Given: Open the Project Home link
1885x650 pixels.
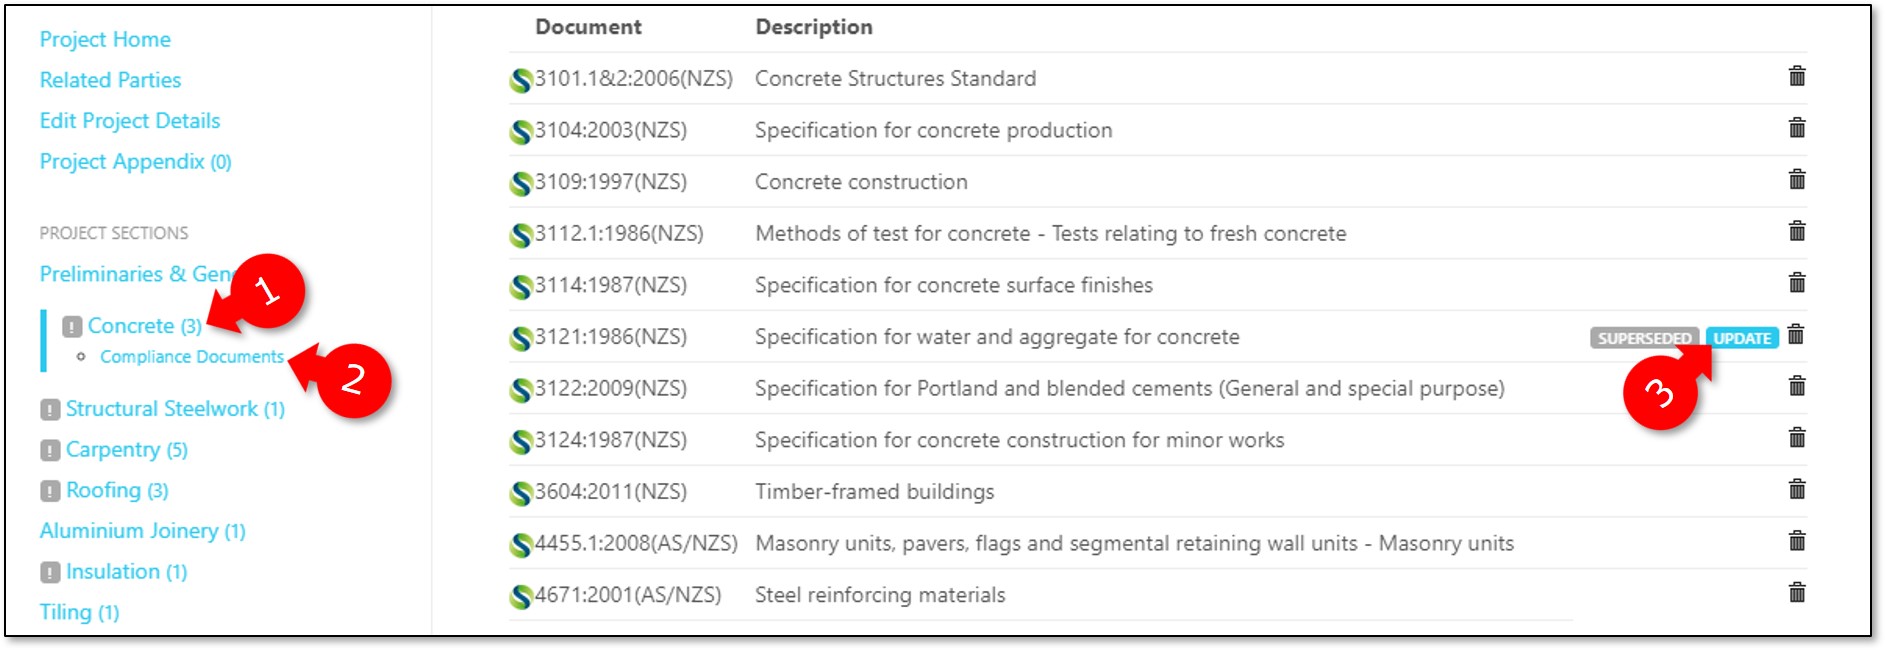Looking at the screenshot, I should click(x=105, y=39).
